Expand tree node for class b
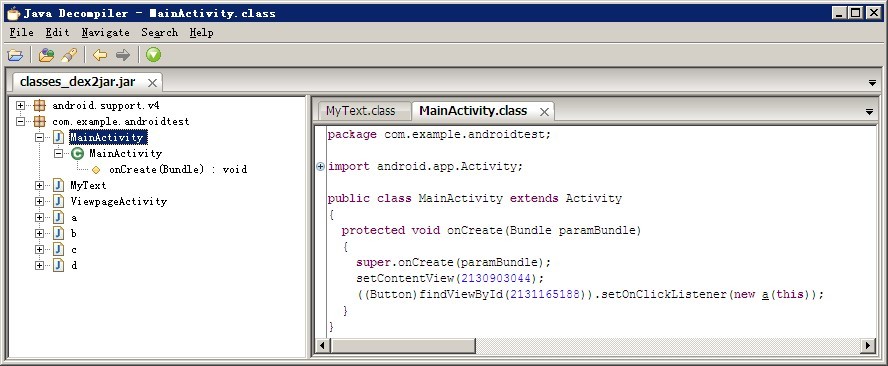888x366 pixels. click(39, 233)
